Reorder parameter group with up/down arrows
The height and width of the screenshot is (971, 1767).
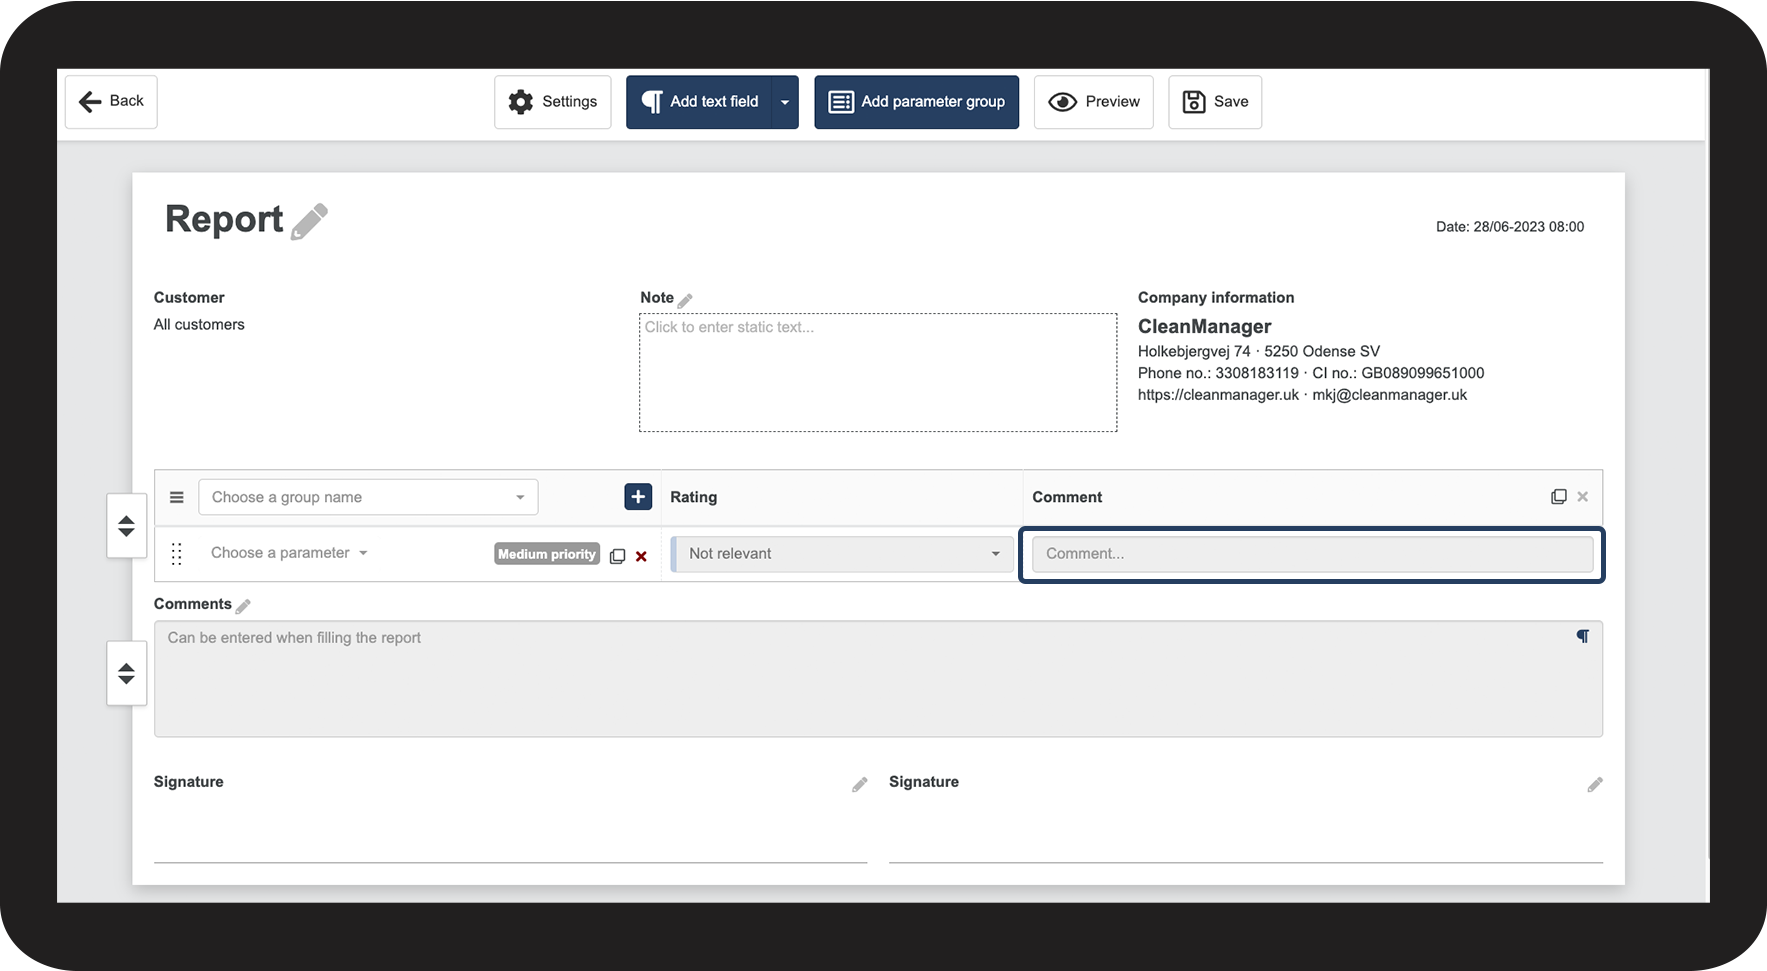(x=127, y=526)
